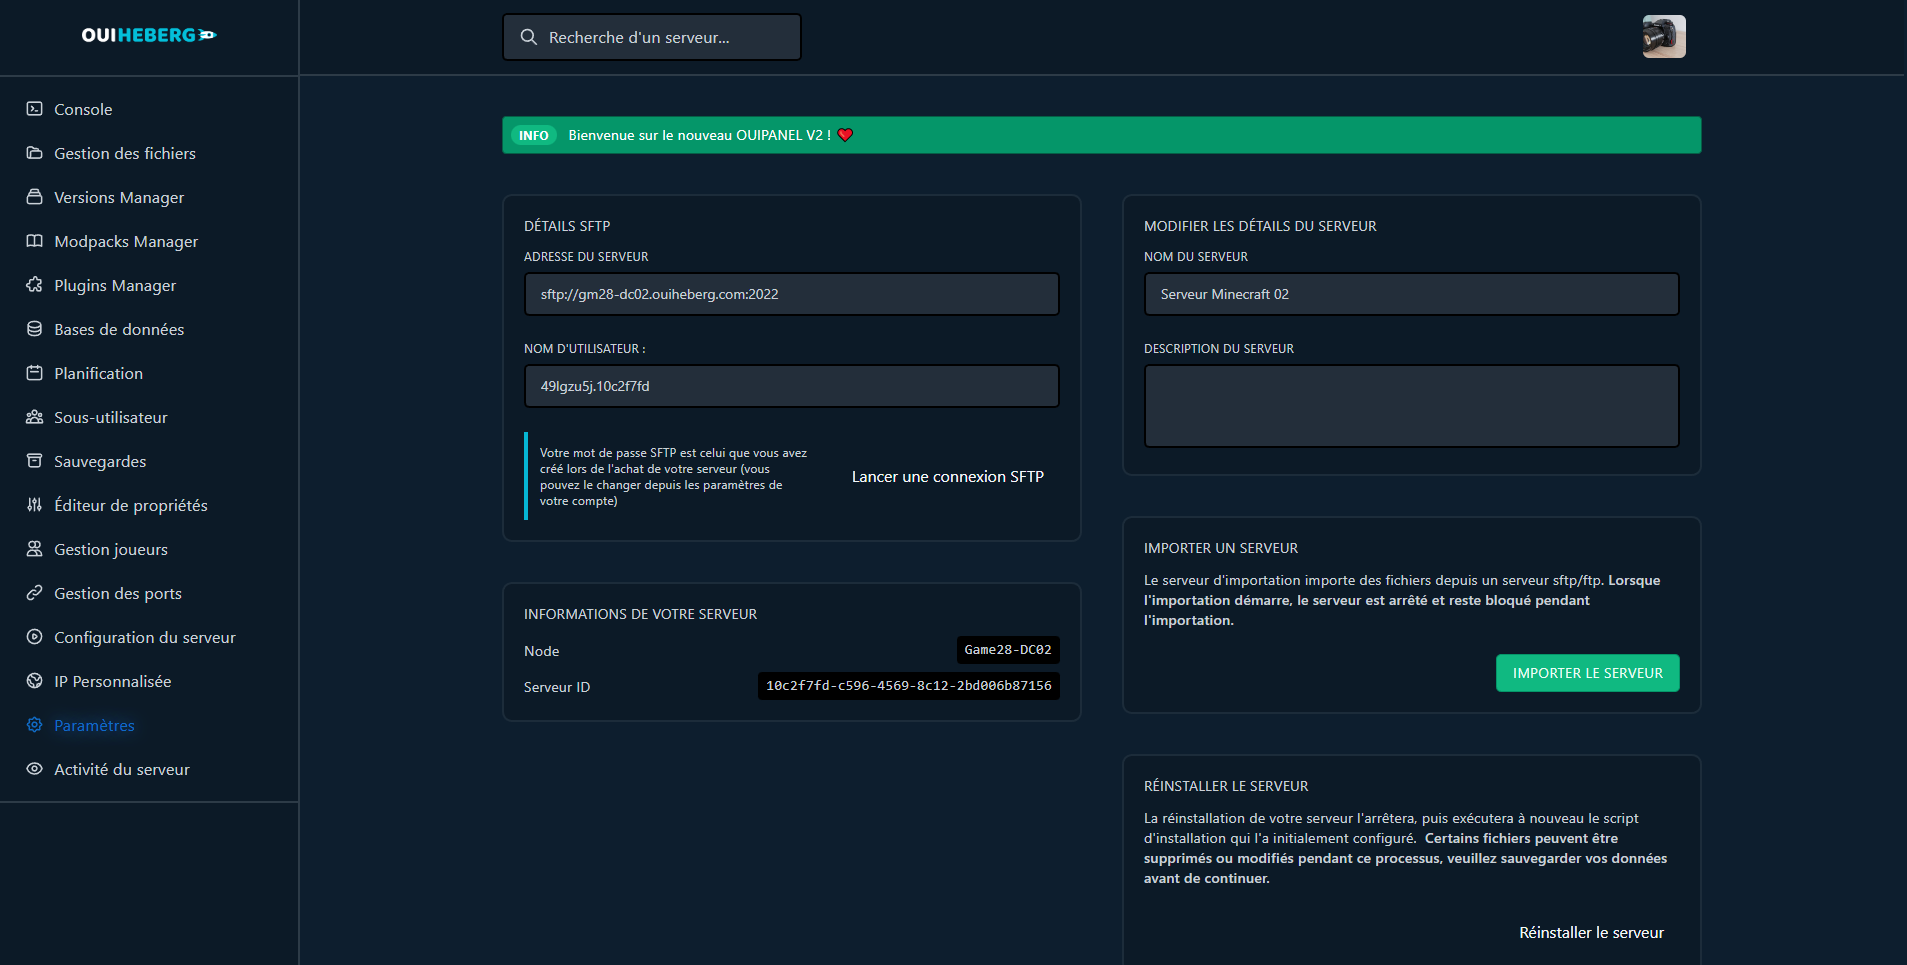Click the Console terminal icon in sidebar
This screenshot has width=1907, height=965.
pyautogui.click(x=34, y=109)
